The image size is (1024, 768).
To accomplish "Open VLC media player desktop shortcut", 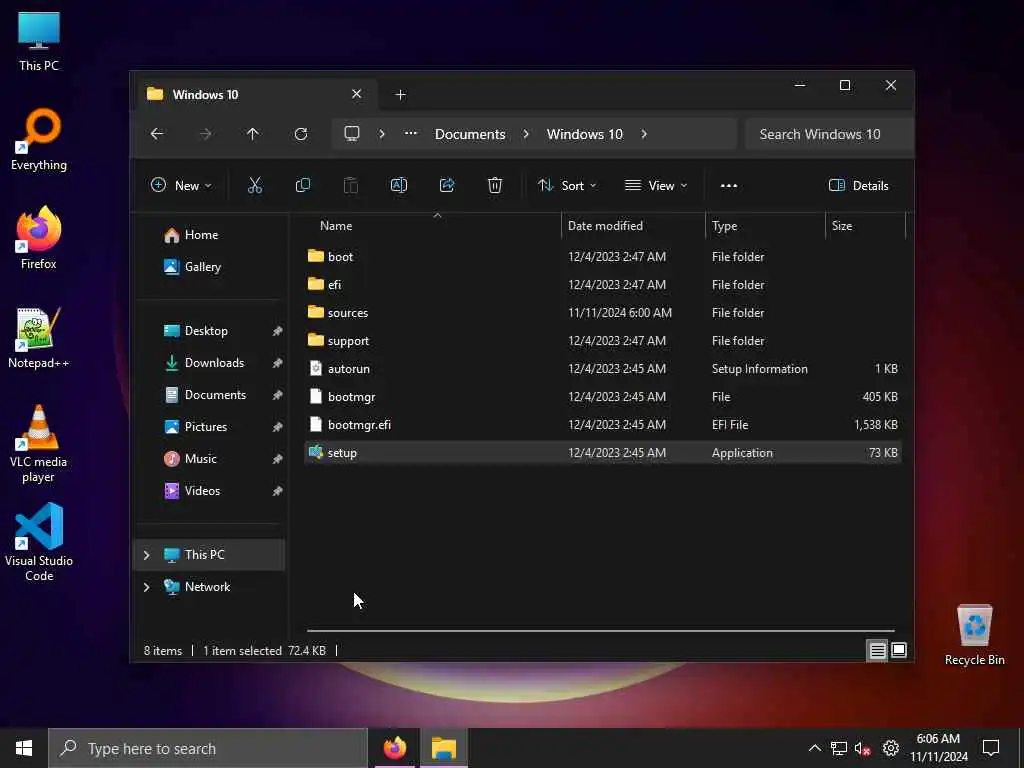I will 39,444.
